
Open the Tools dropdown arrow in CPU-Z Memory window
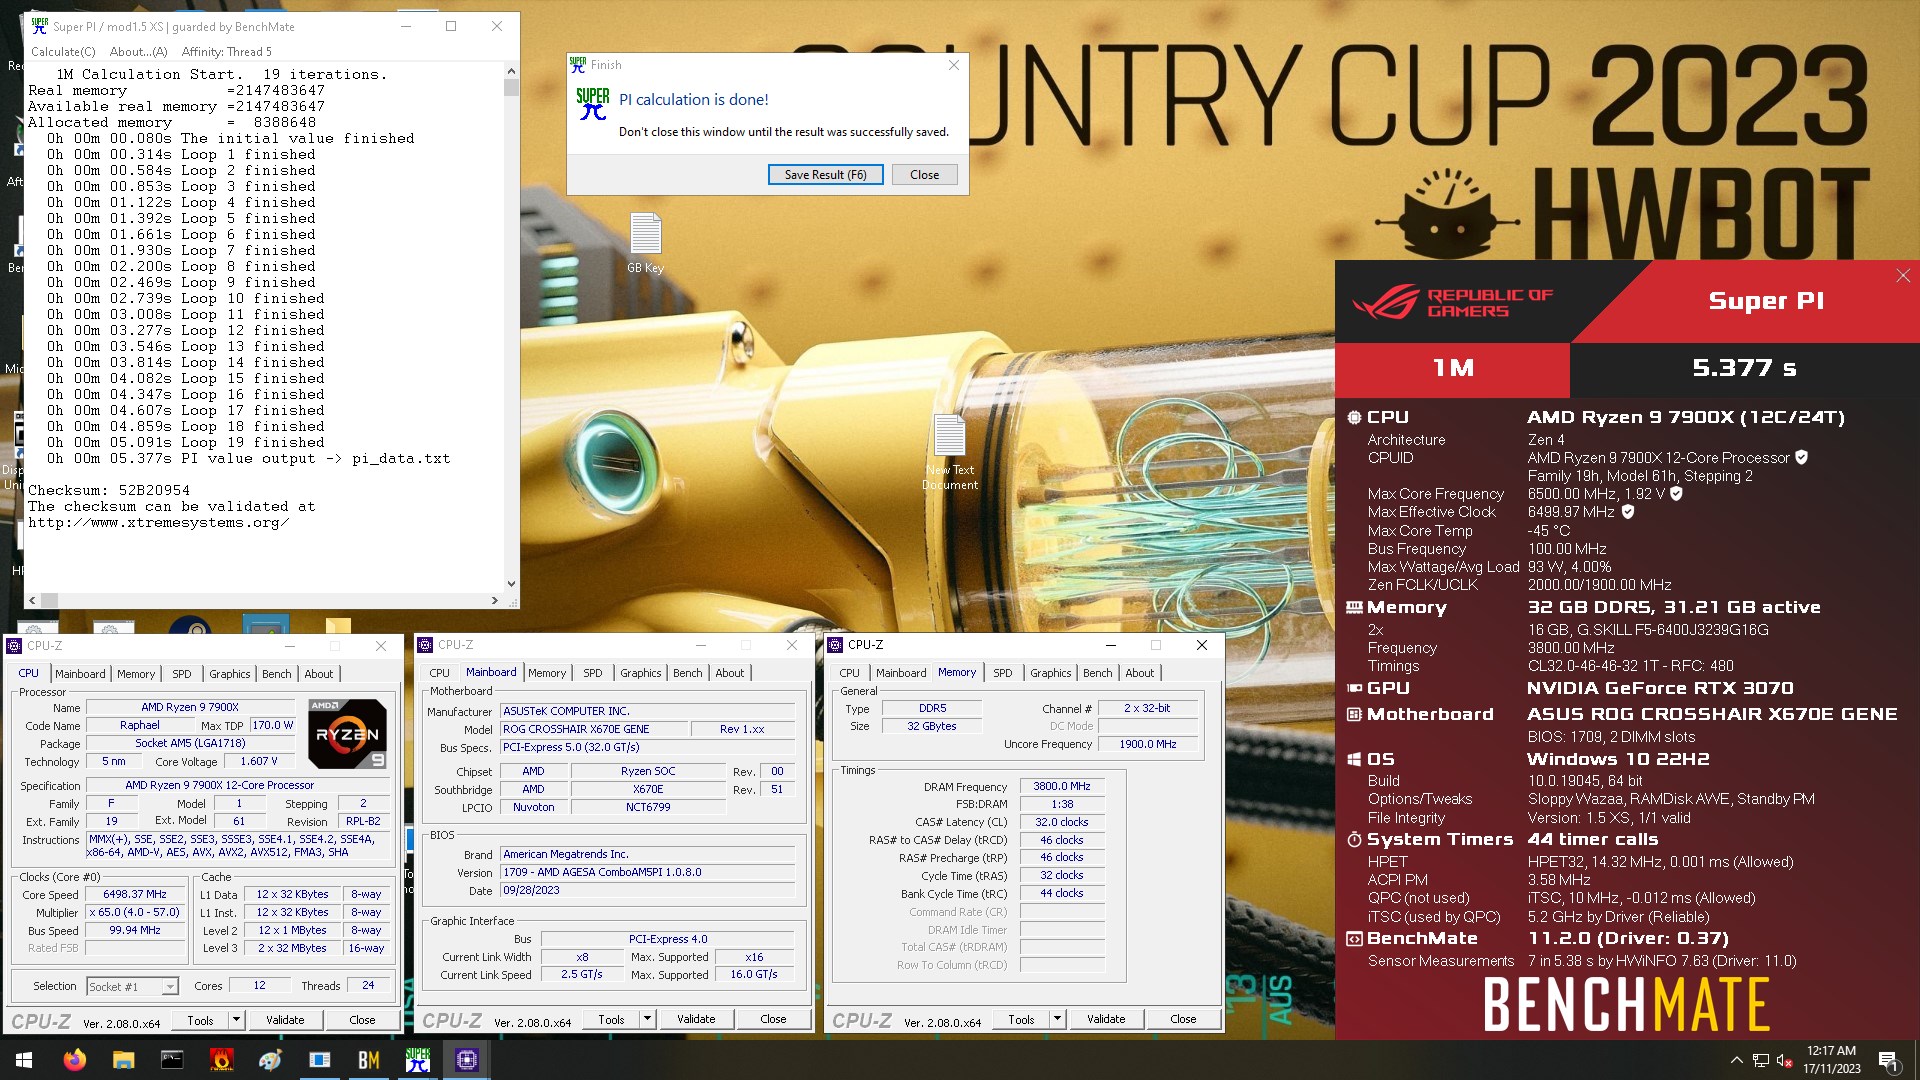pos(1058,1019)
